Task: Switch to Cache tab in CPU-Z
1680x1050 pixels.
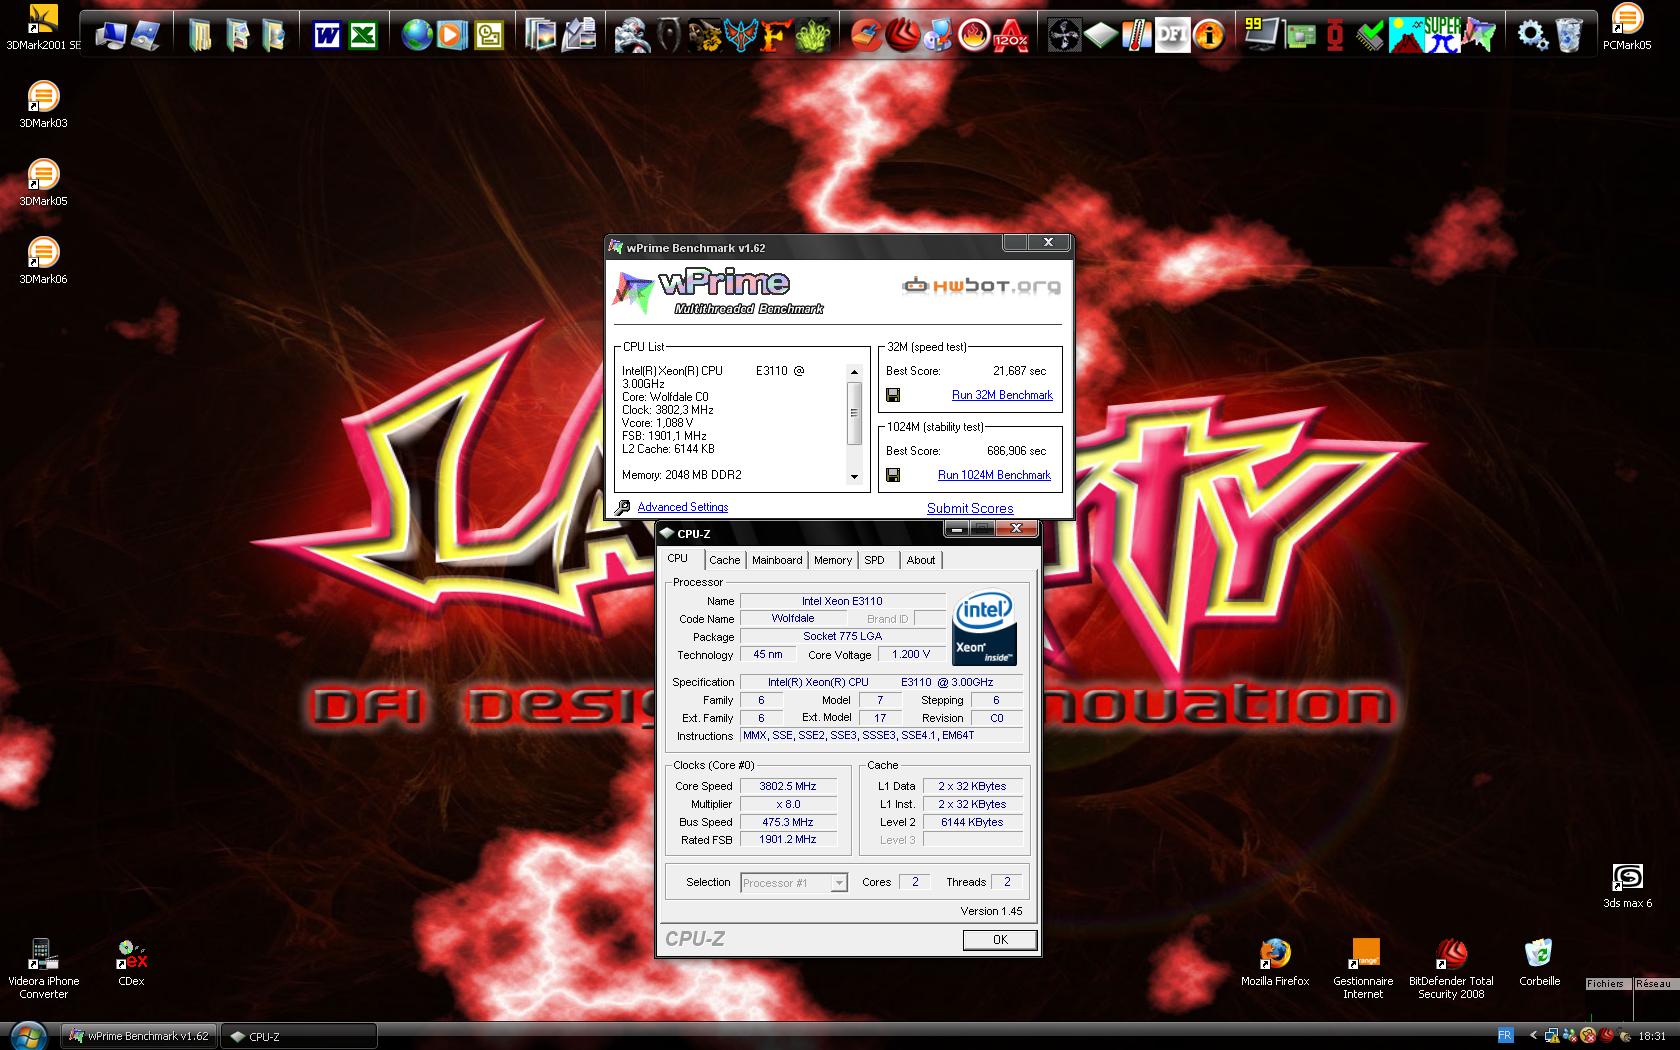Action: coord(725,560)
